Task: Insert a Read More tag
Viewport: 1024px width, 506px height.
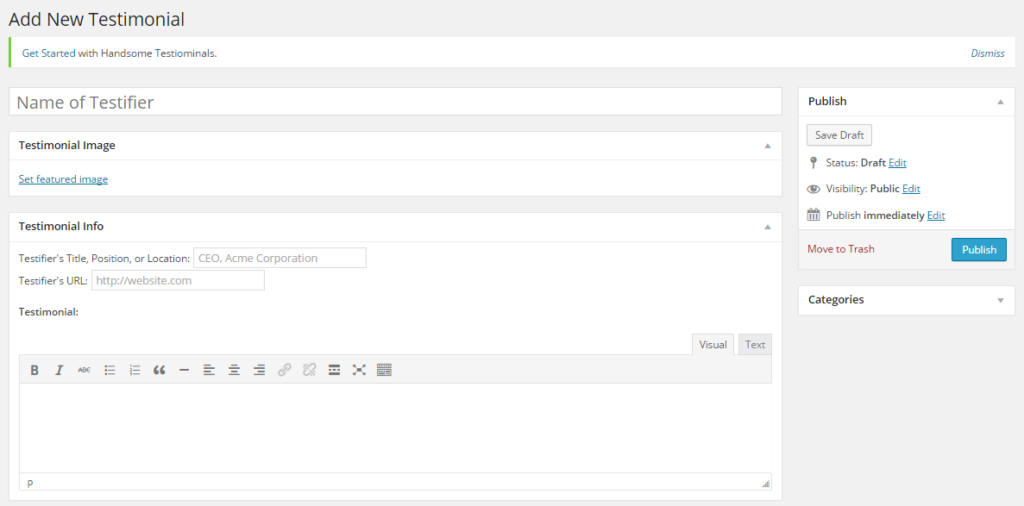Action: [x=334, y=370]
